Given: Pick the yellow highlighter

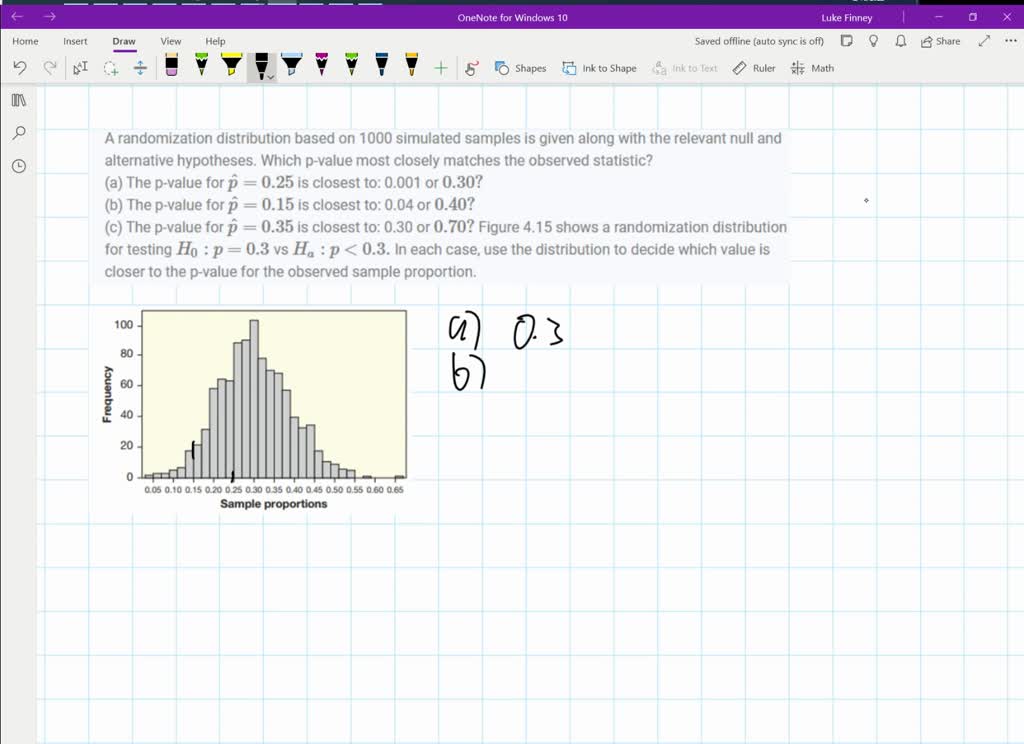Looking at the screenshot, I should coord(231,66).
